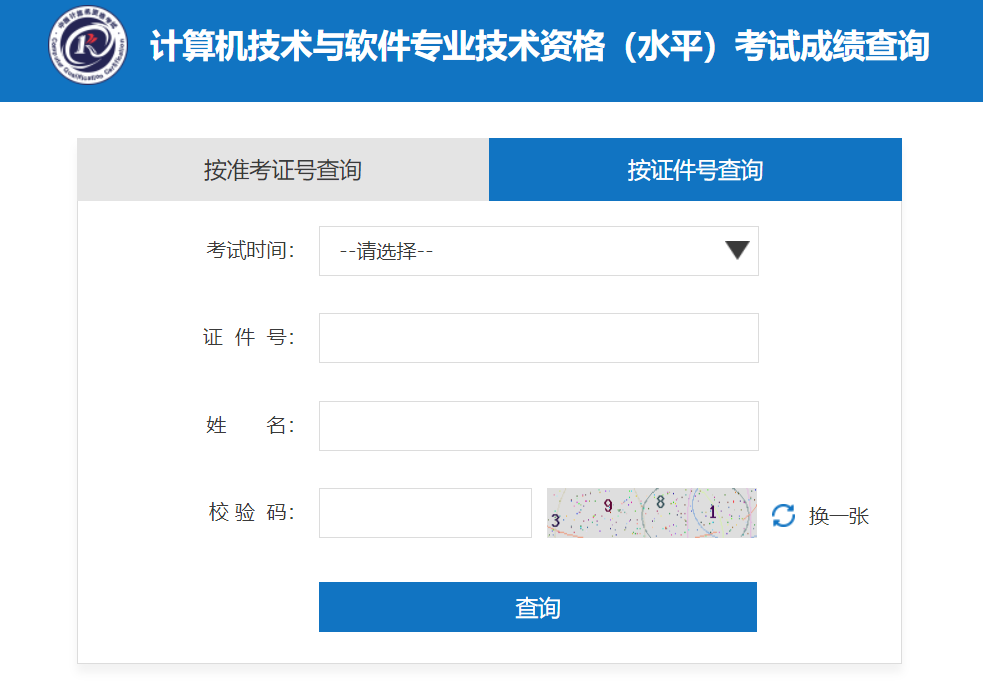Click into the 姓名 text box

[539, 426]
